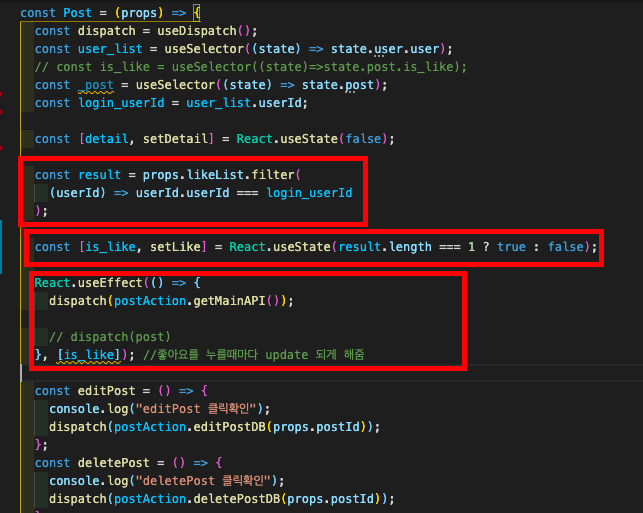Click the "deletePost 클릭확인" string

tap(203, 481)
